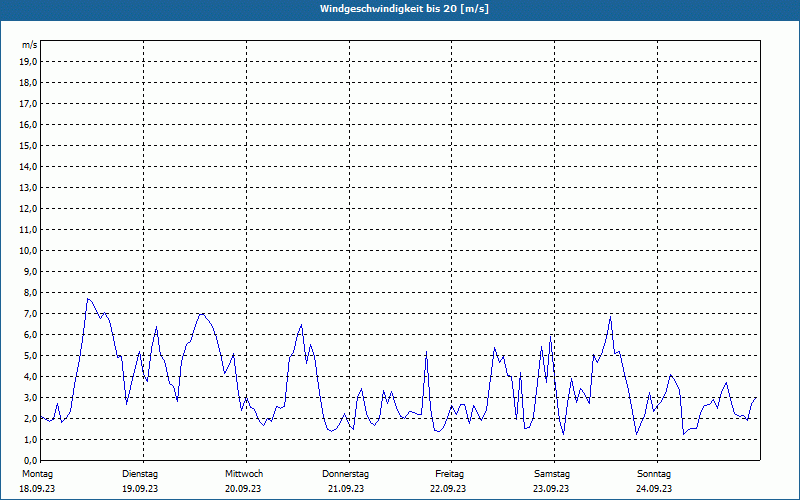Select the 9,0 y-axis value
This screenshot has width=800, height=500.
(x=31, y=271)
